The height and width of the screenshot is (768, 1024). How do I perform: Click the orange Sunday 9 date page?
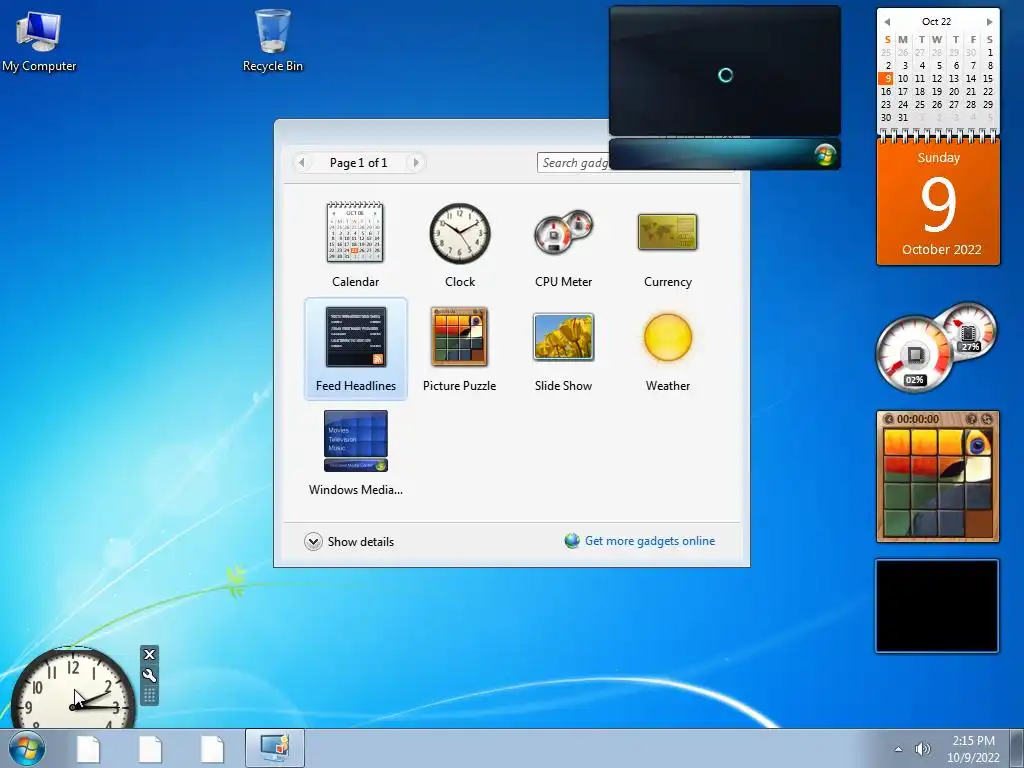click(x=938, y=203)
